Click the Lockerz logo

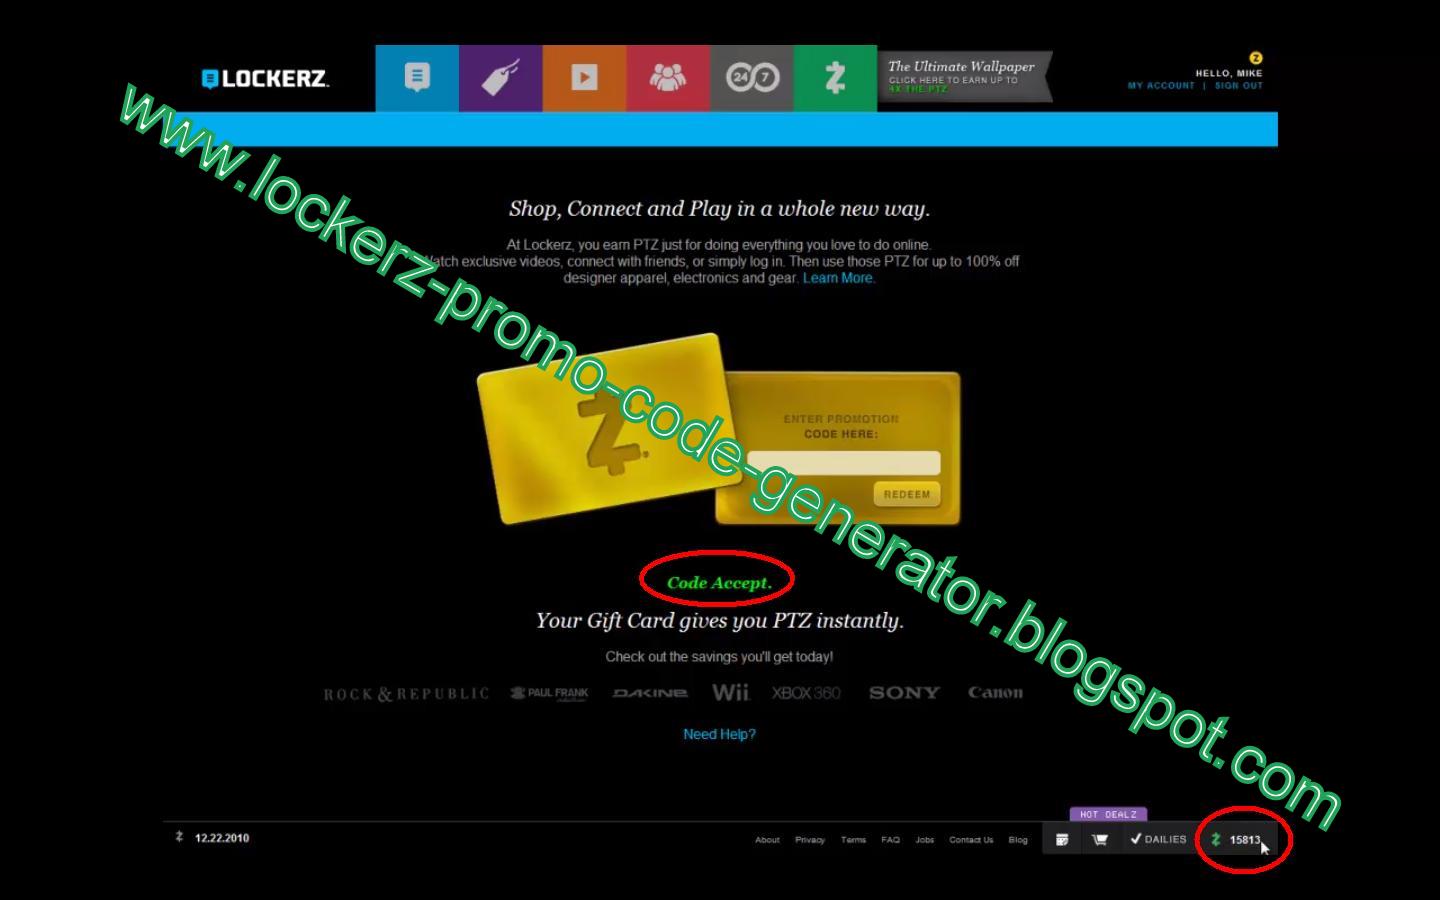pyautogui.click(x=265, y=79)
